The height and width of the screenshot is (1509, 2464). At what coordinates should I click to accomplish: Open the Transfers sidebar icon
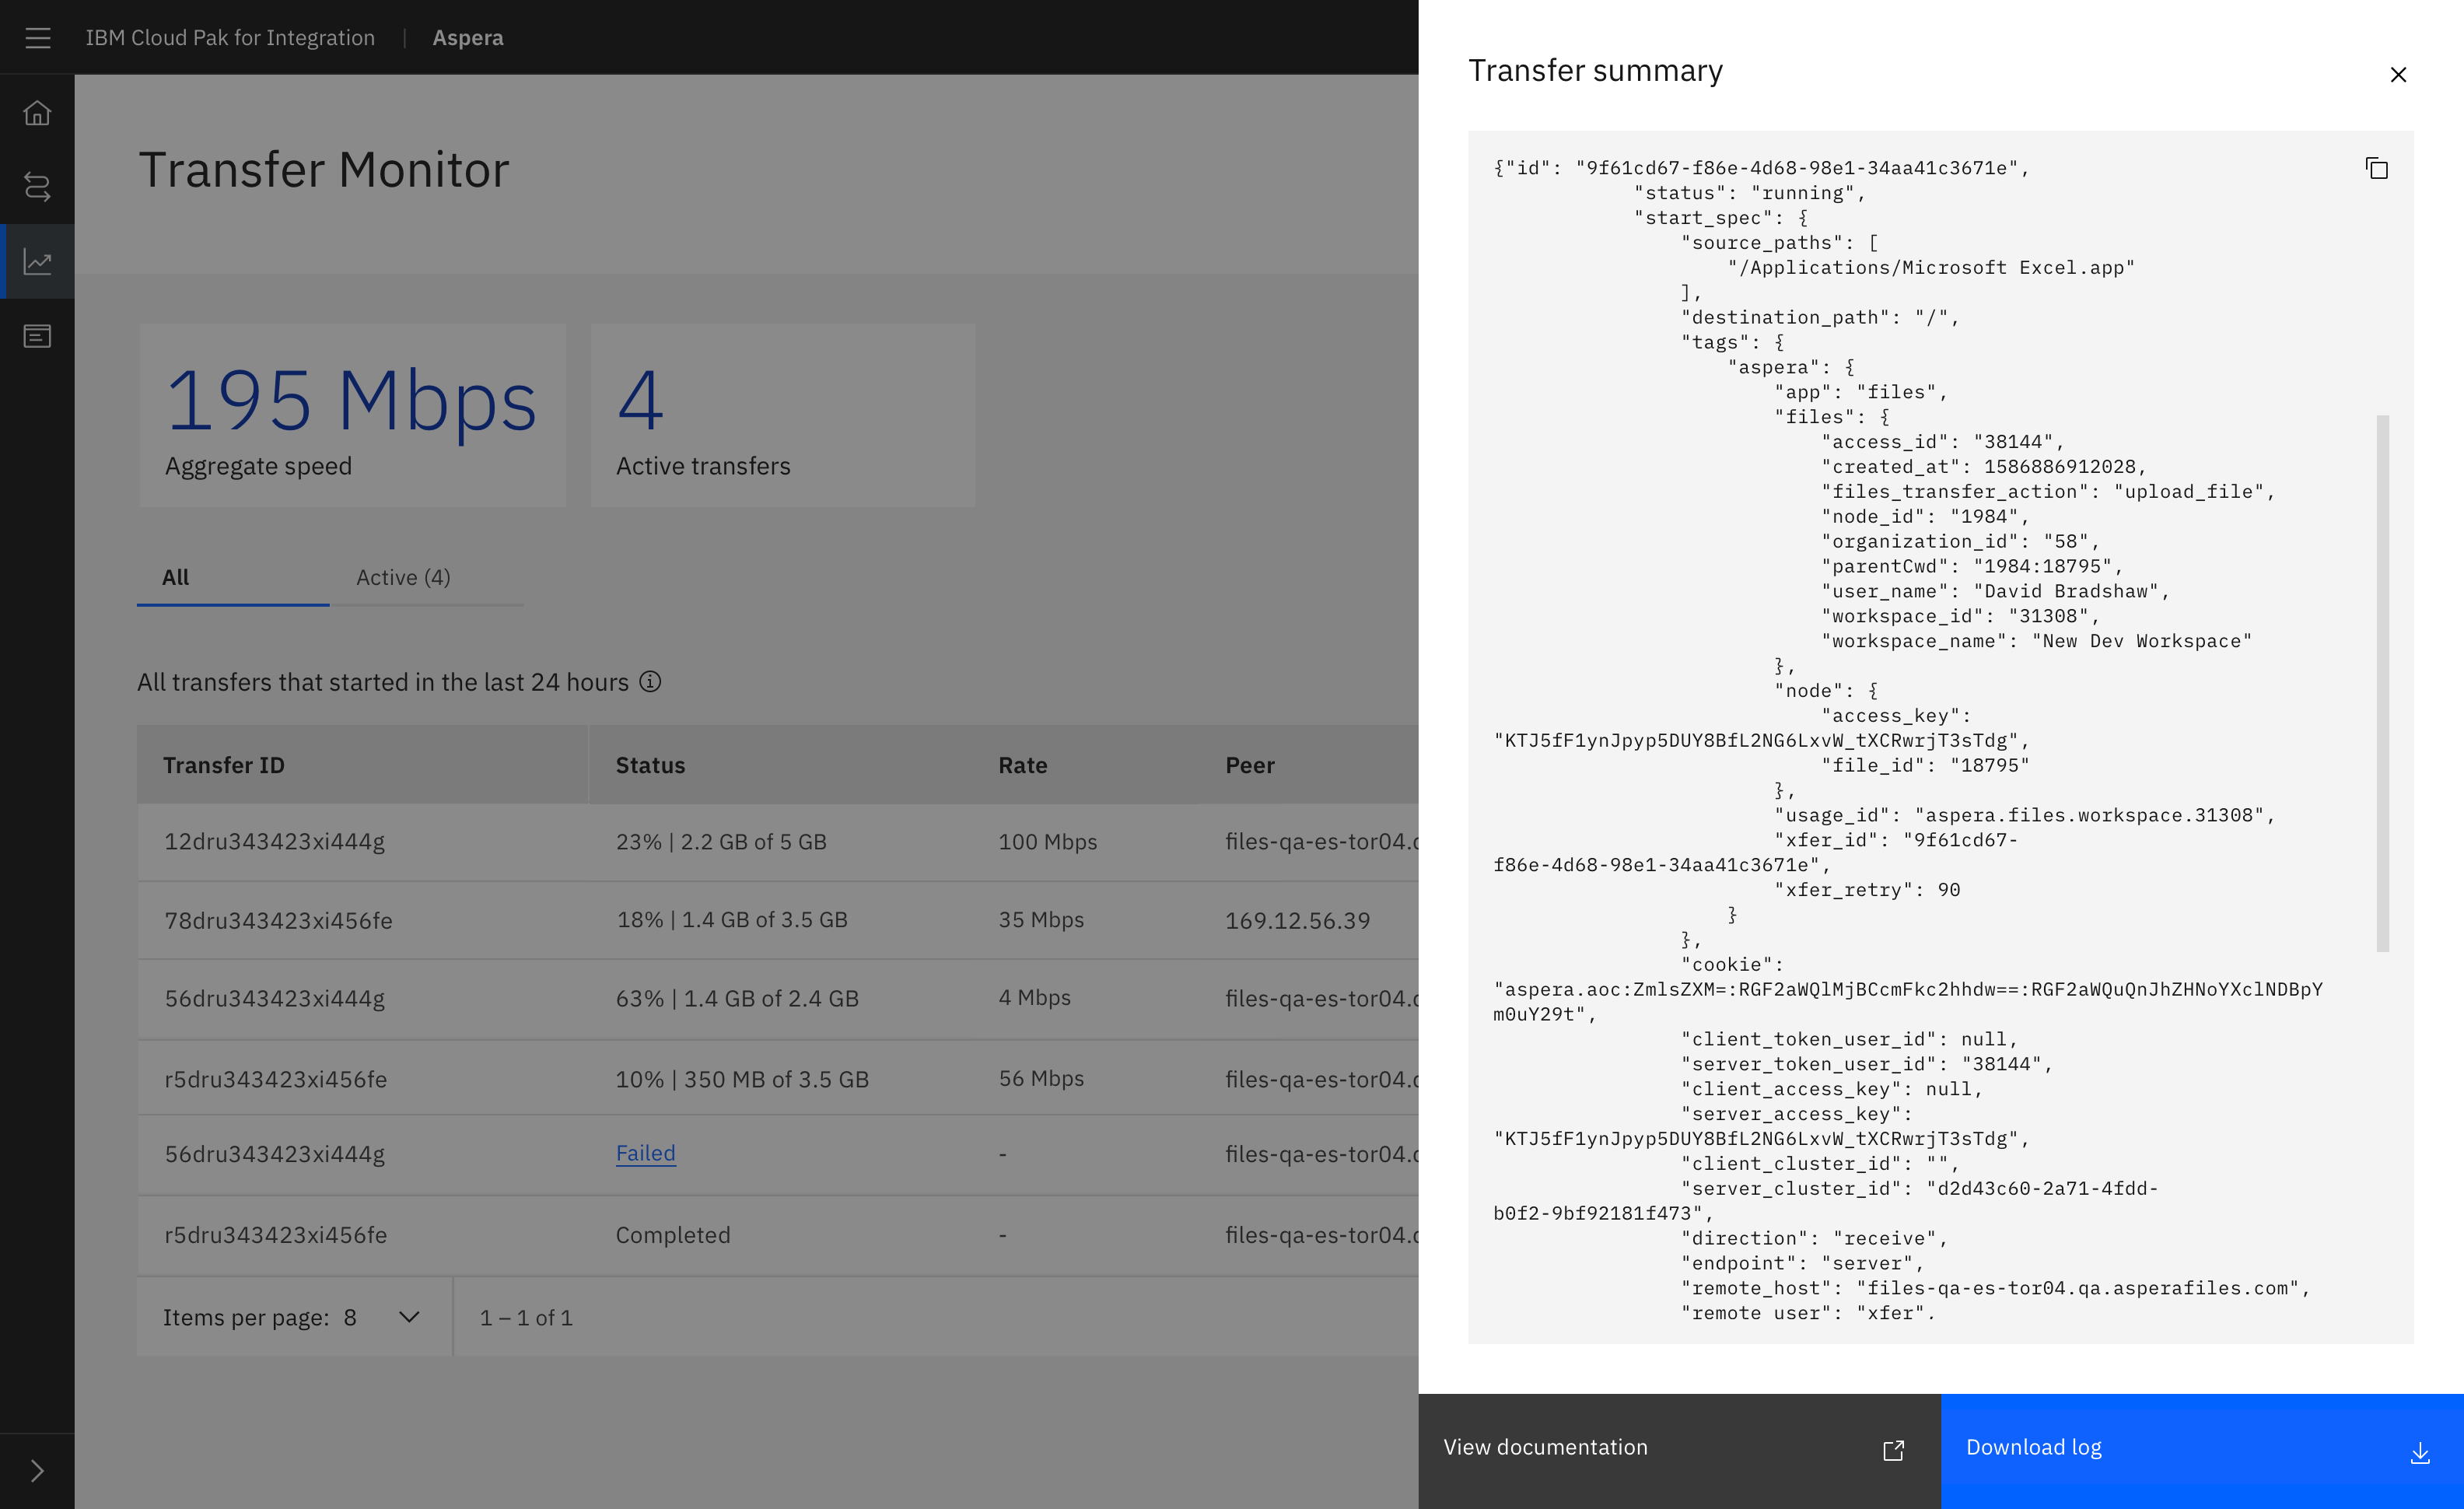click(37, 187)
